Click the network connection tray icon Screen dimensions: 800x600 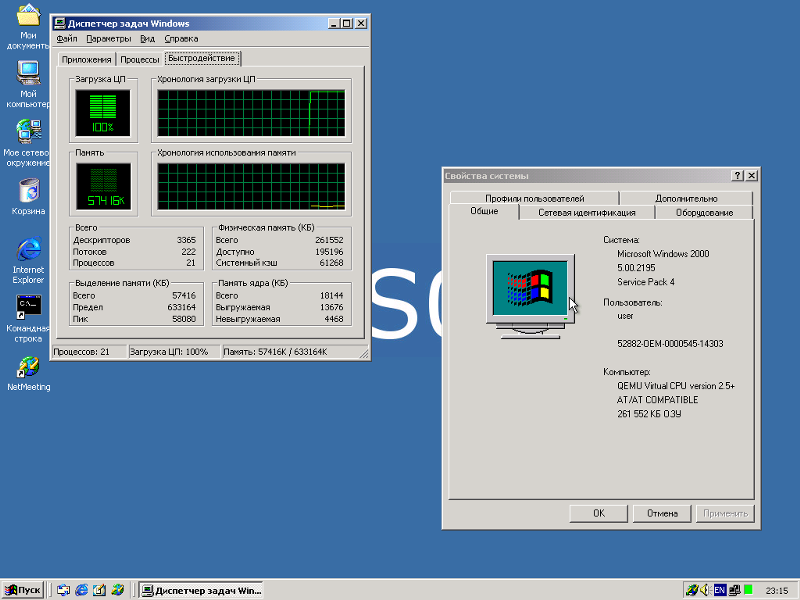[x=734, y=590]
